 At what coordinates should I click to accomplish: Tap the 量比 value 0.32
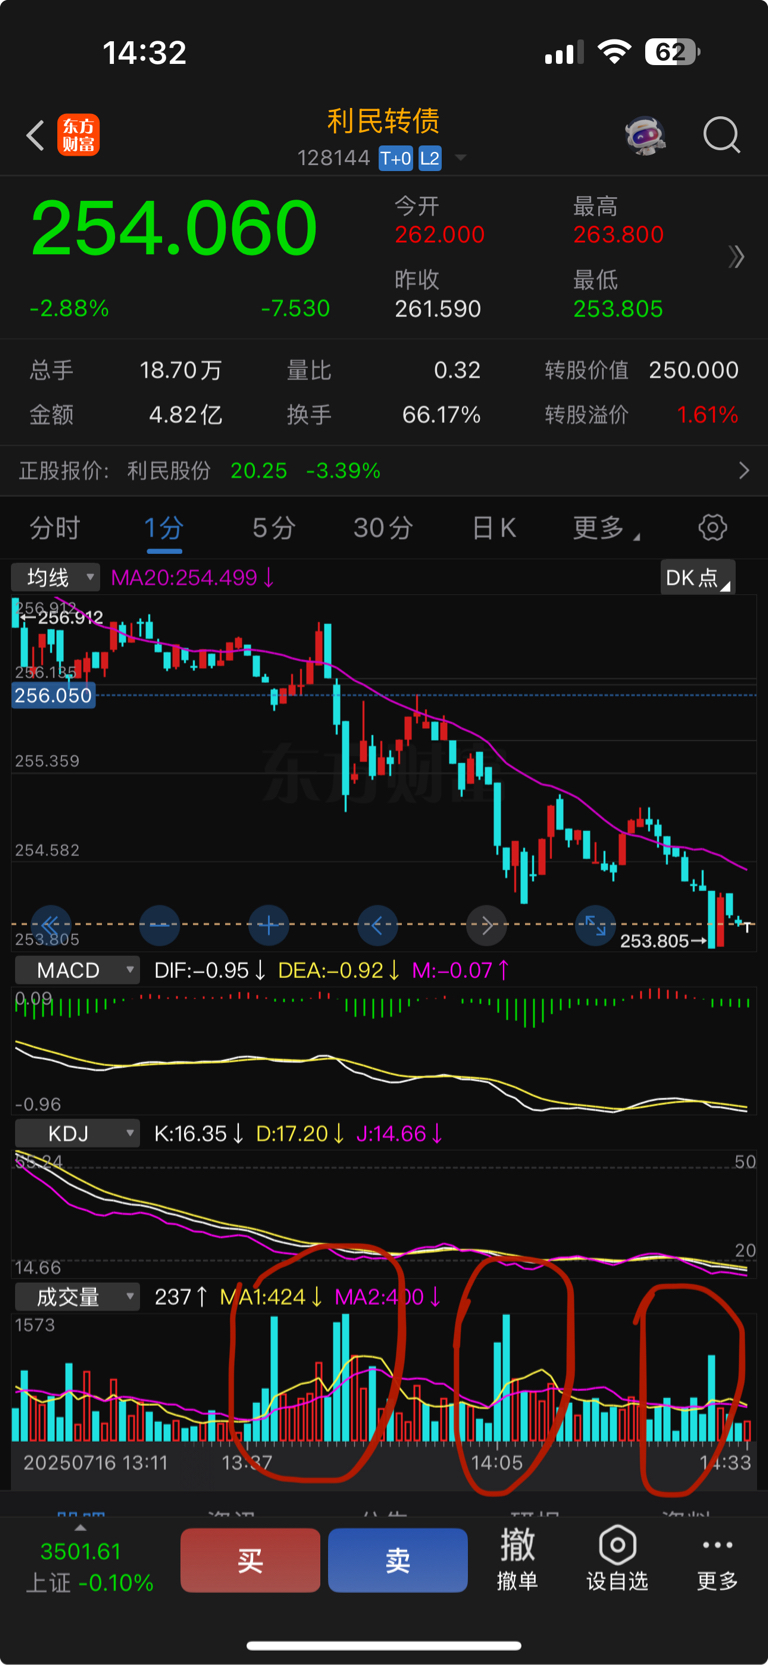(457, 370)
